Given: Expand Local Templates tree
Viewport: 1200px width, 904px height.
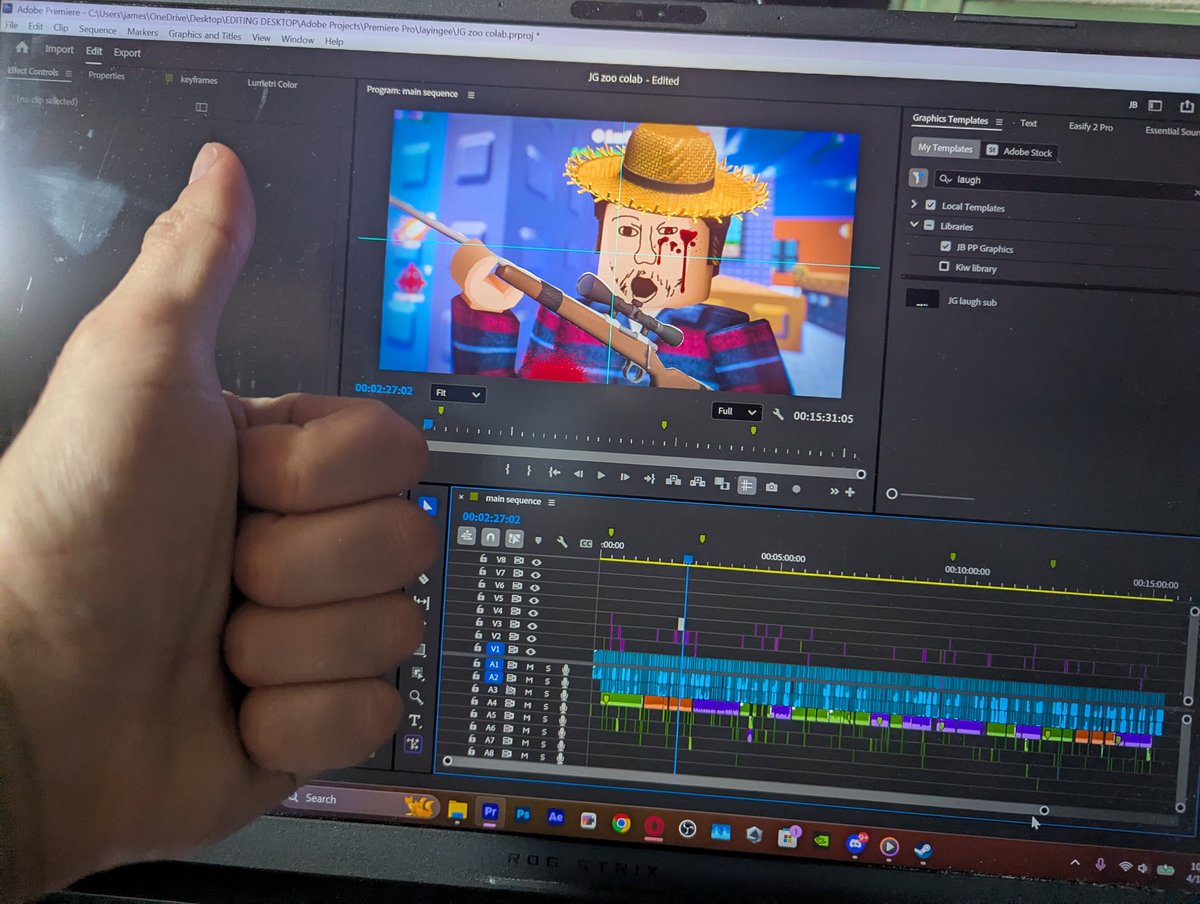Looking at the screenshot, I should coord(914,204).
